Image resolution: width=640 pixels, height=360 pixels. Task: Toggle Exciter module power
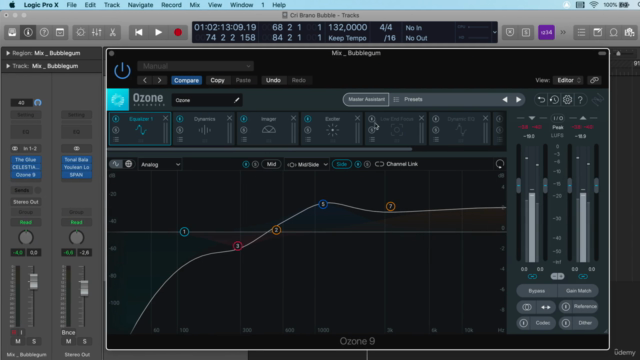(308, 119)
